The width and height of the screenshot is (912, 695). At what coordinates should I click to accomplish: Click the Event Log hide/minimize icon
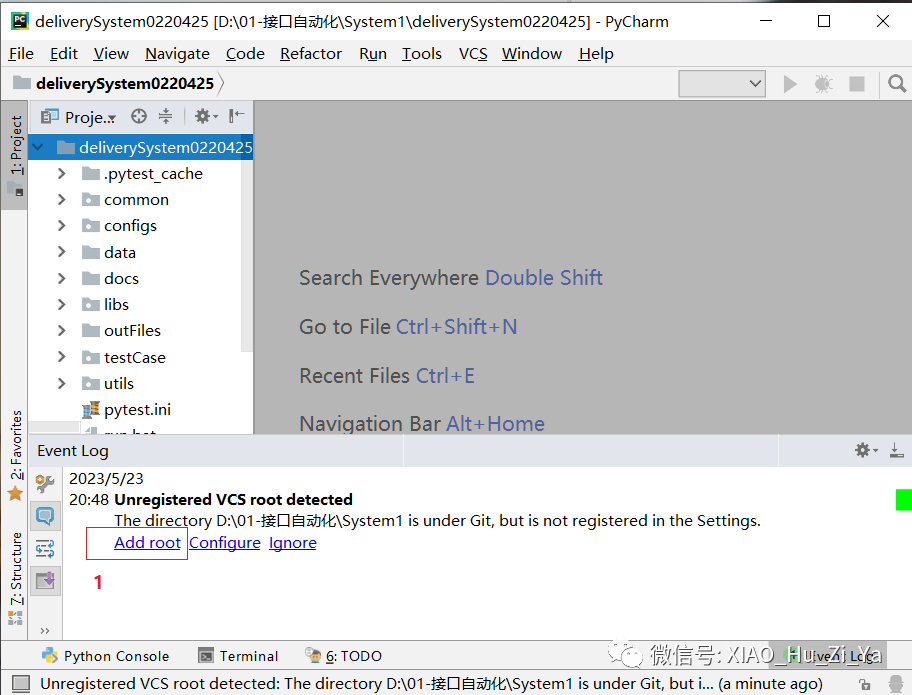tap(896, 450)
